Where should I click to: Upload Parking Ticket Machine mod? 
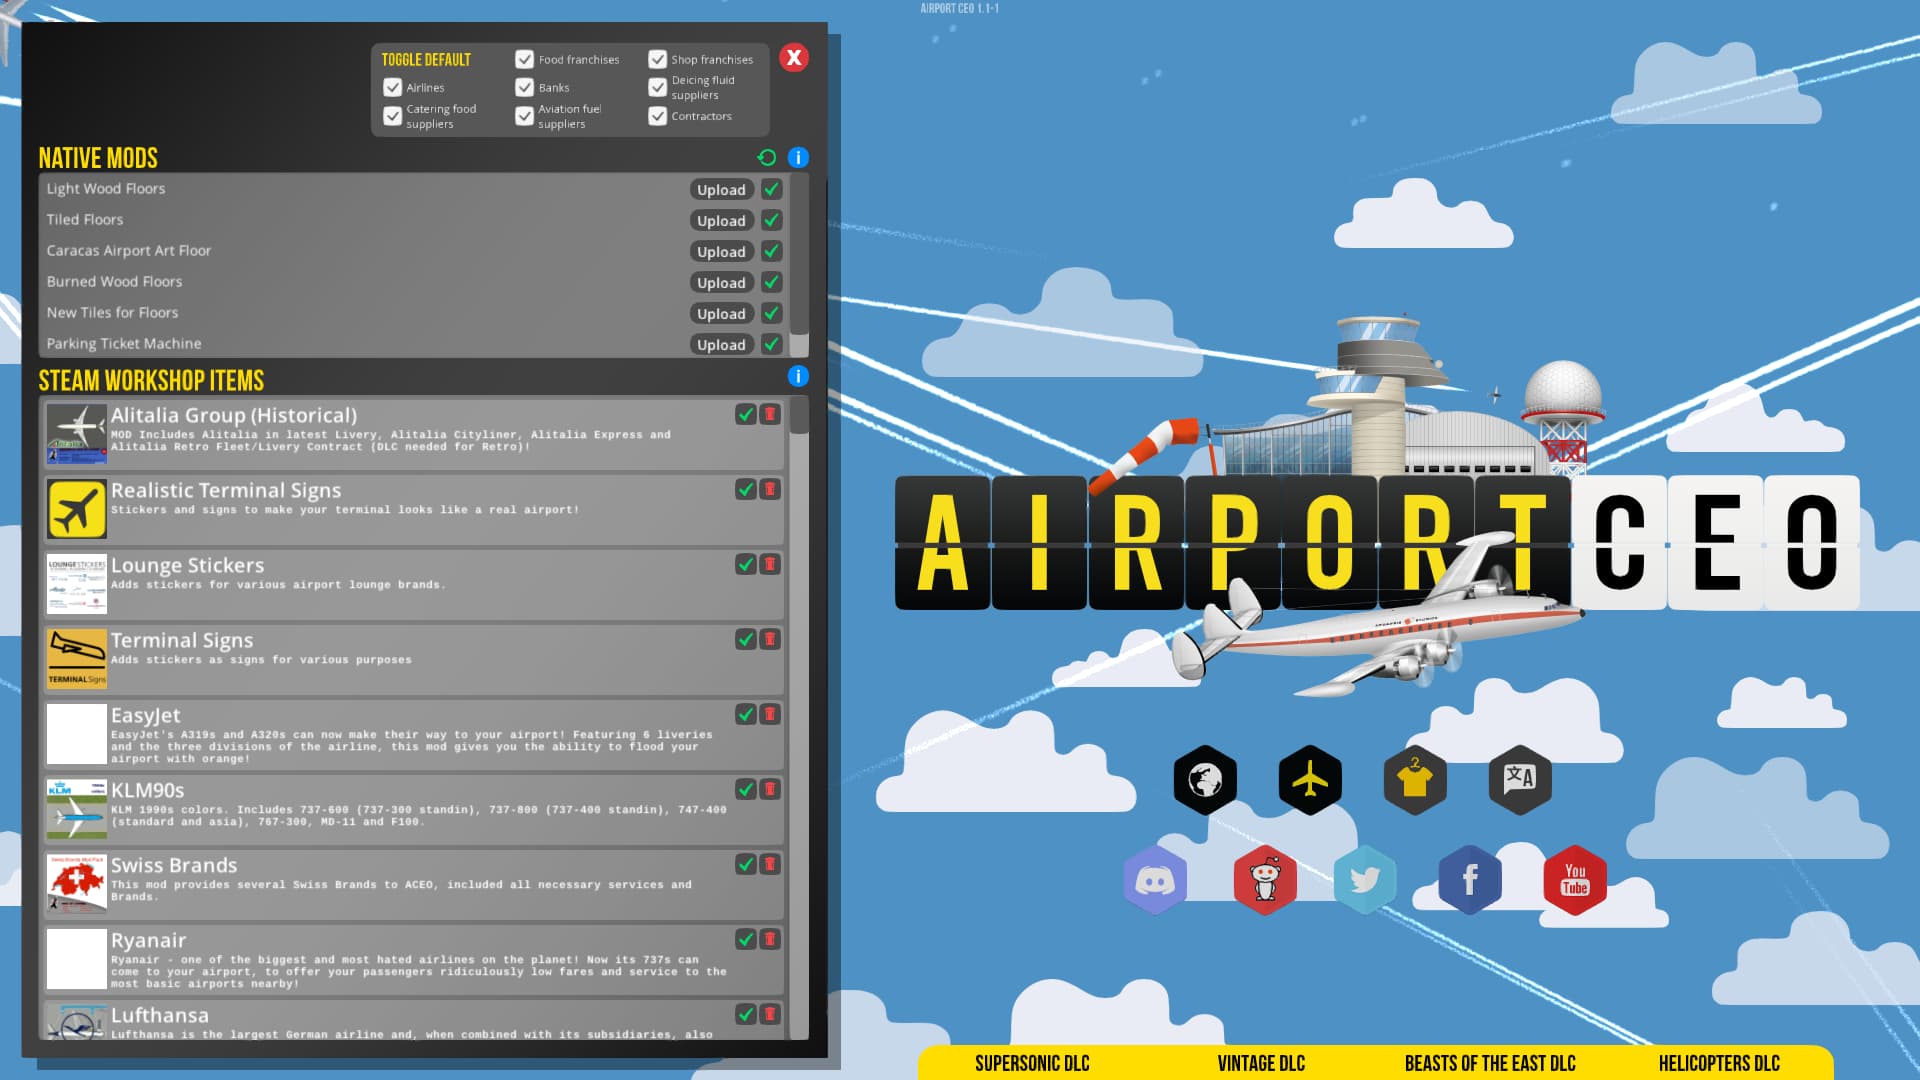tap(721, 345)
